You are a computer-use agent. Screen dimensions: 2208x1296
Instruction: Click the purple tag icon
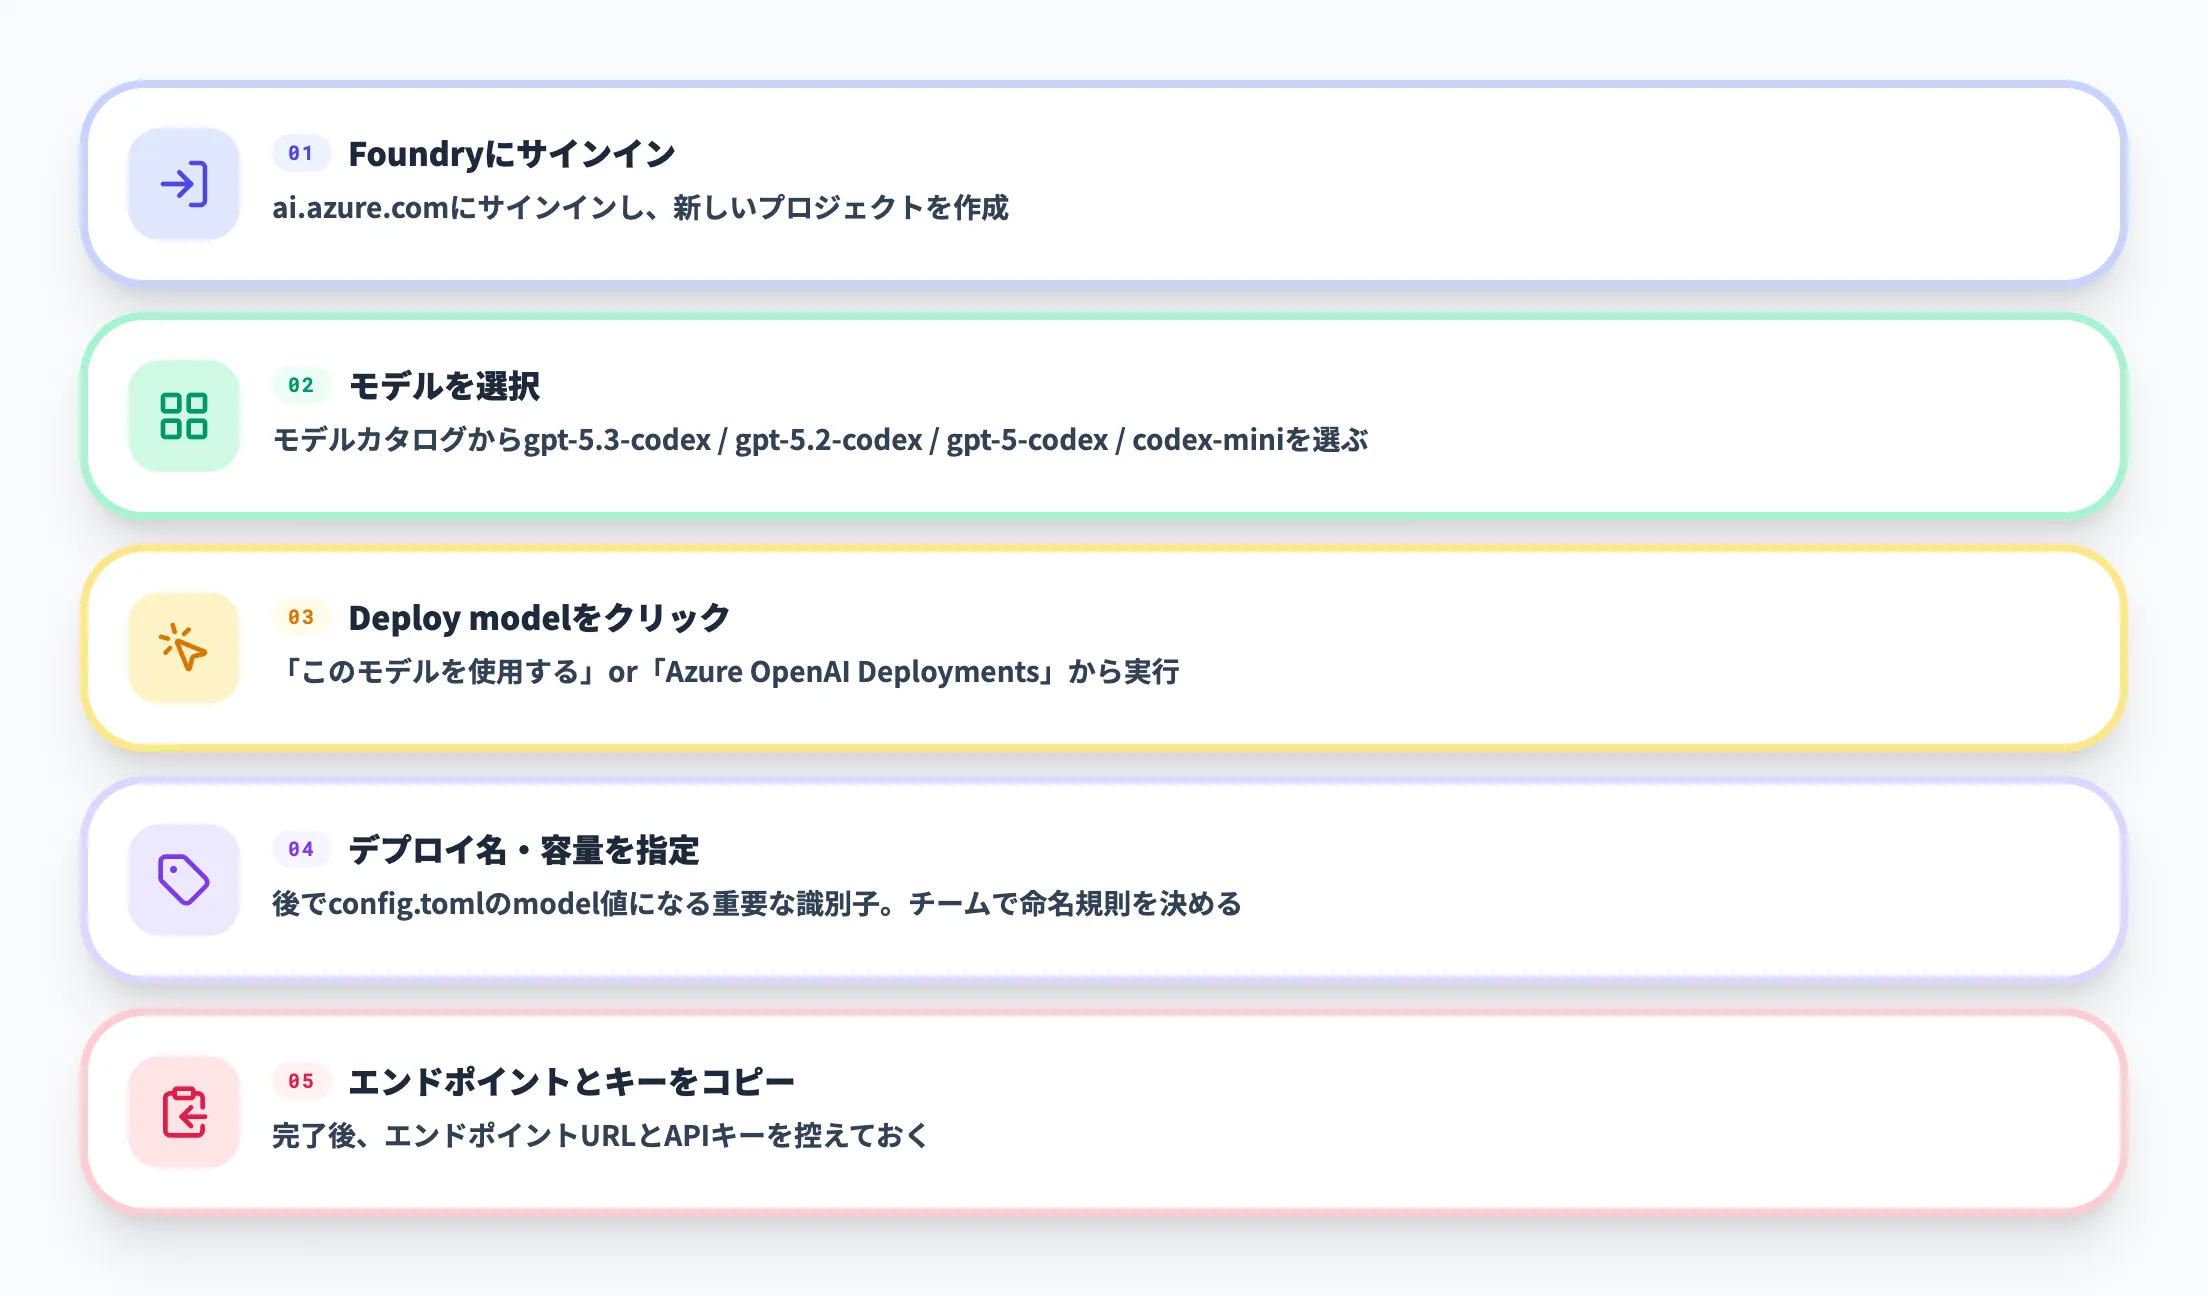[184, 880]
